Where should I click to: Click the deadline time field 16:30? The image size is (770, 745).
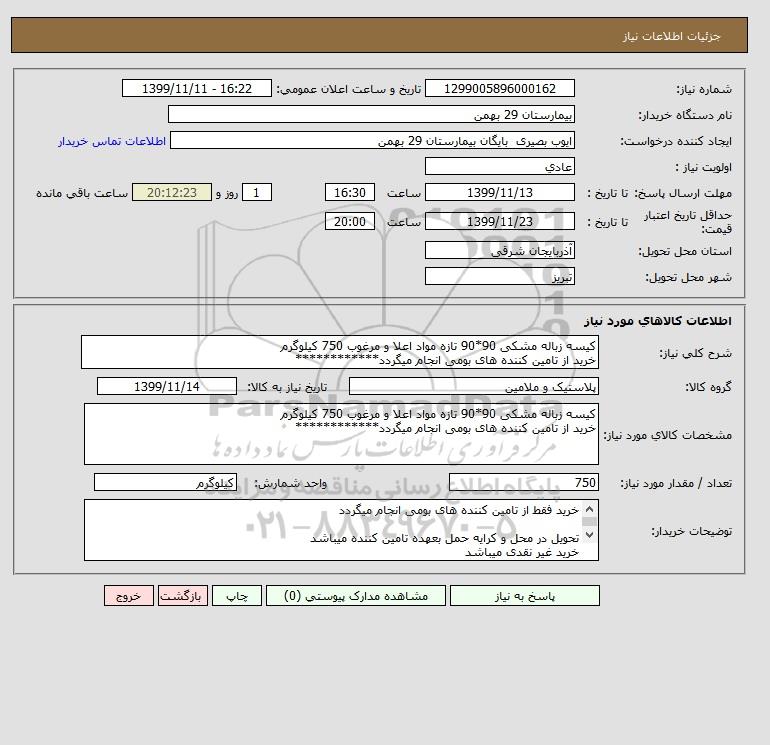click(x=350, y=193)
